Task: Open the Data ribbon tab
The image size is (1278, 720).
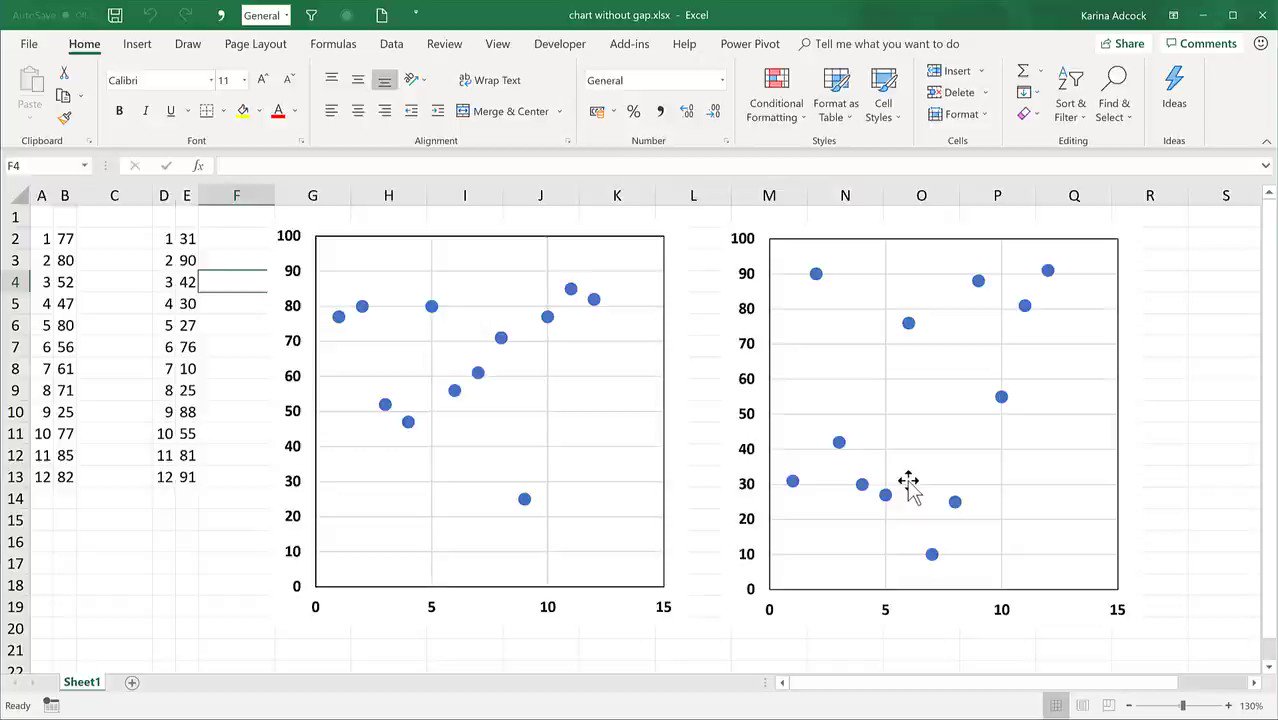Action: (391, 43)
